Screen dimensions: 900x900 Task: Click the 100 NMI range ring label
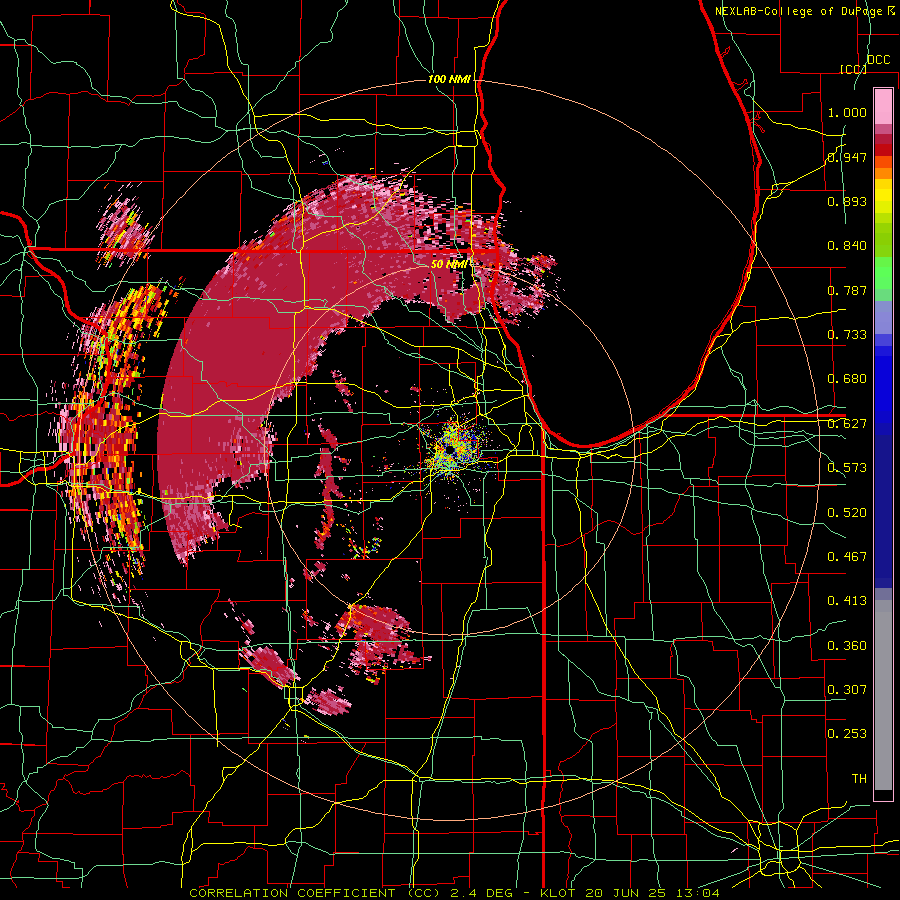449,79
